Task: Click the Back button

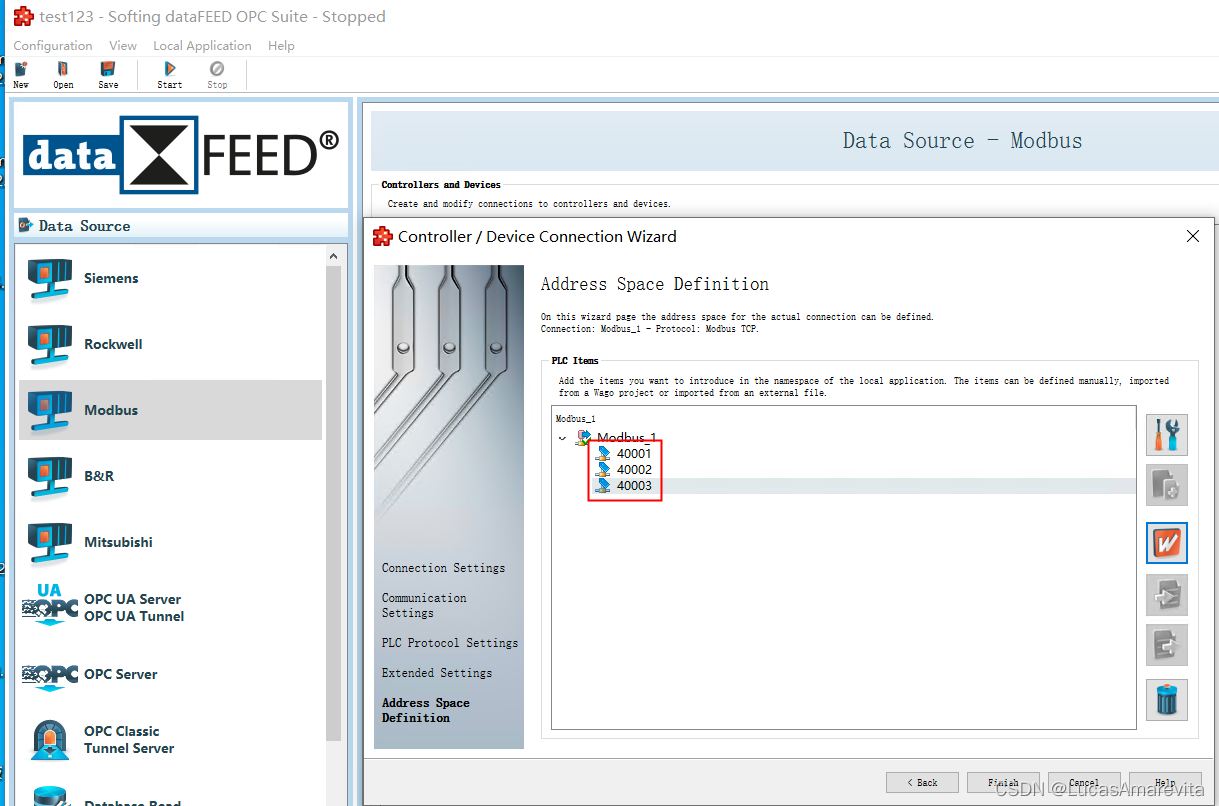Action: pyautogui.click(x=922, y=782)
